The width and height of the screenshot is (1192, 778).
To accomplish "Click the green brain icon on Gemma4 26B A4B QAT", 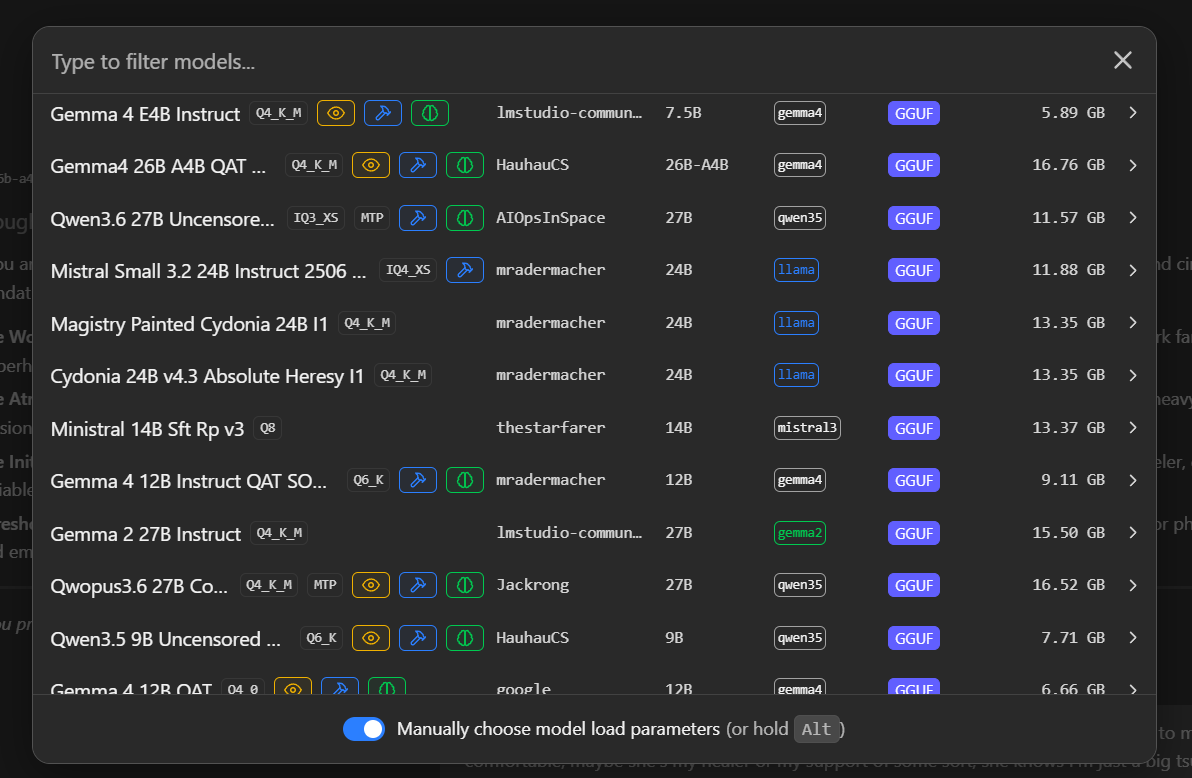I will pyautogui.click(x=464, y=165).
